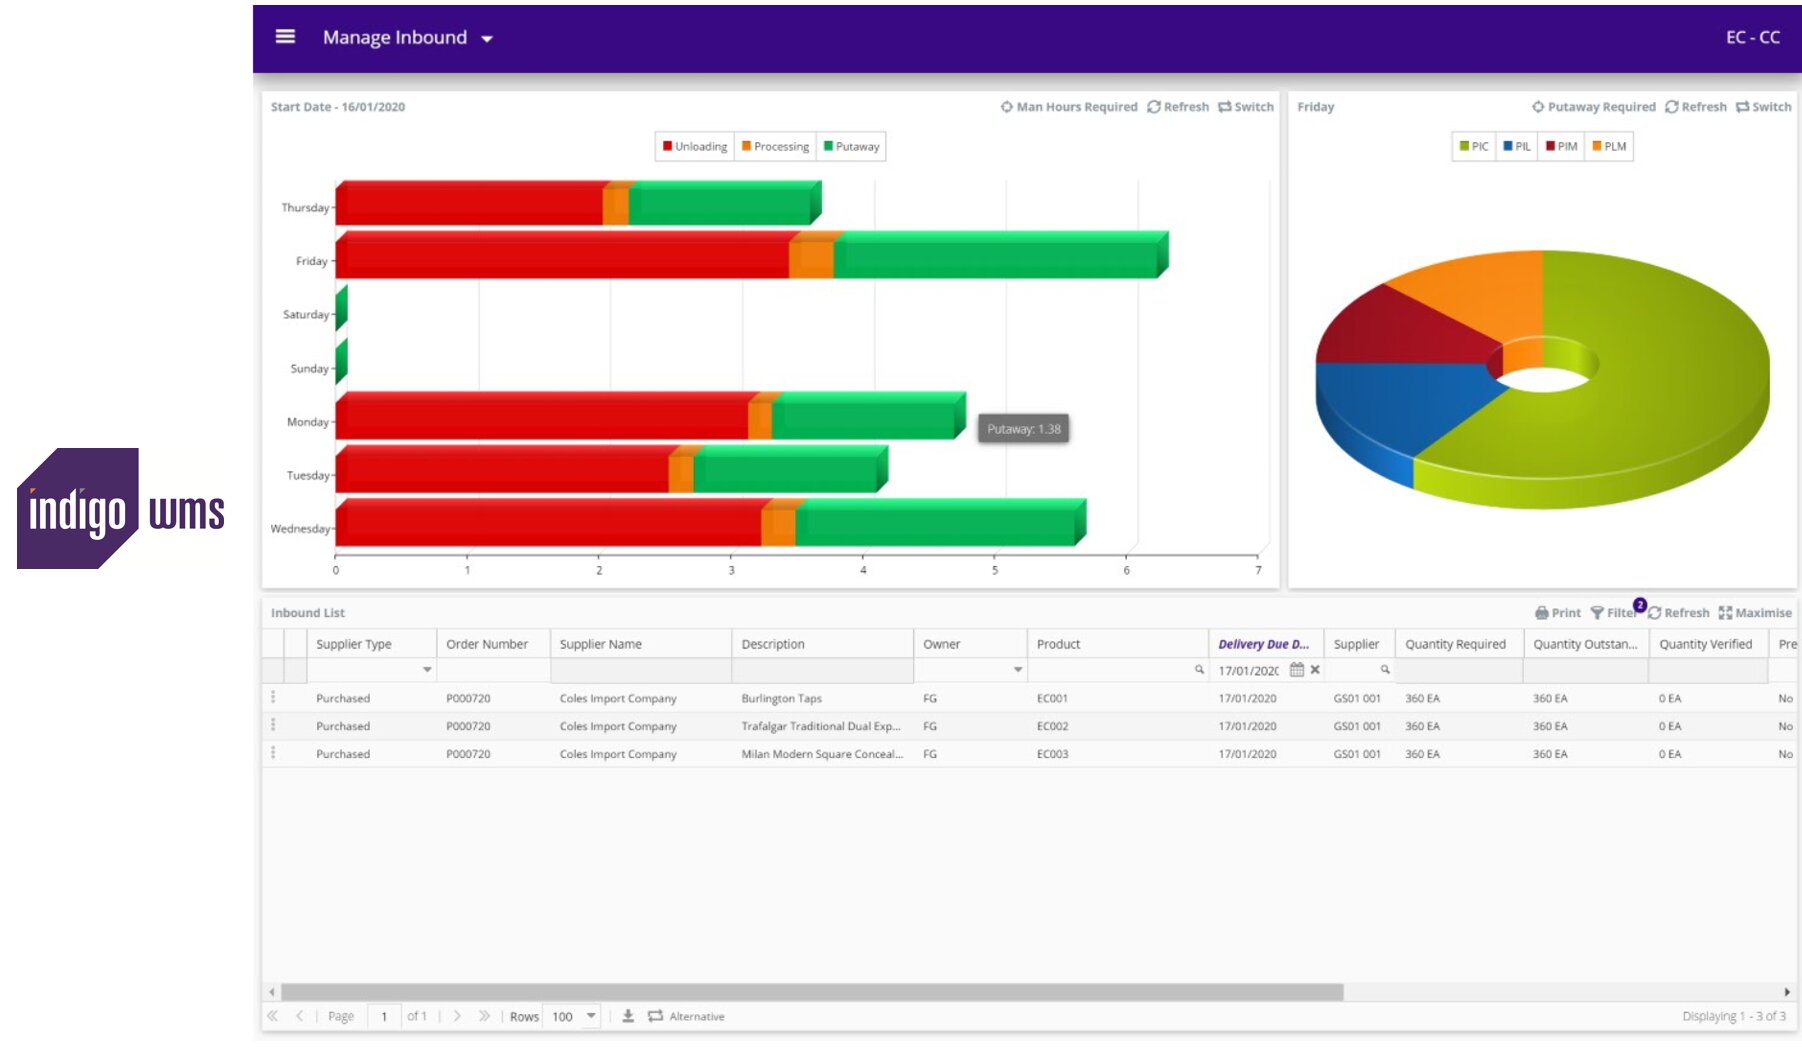Open the hamburger navigation menu

[285, 37]
